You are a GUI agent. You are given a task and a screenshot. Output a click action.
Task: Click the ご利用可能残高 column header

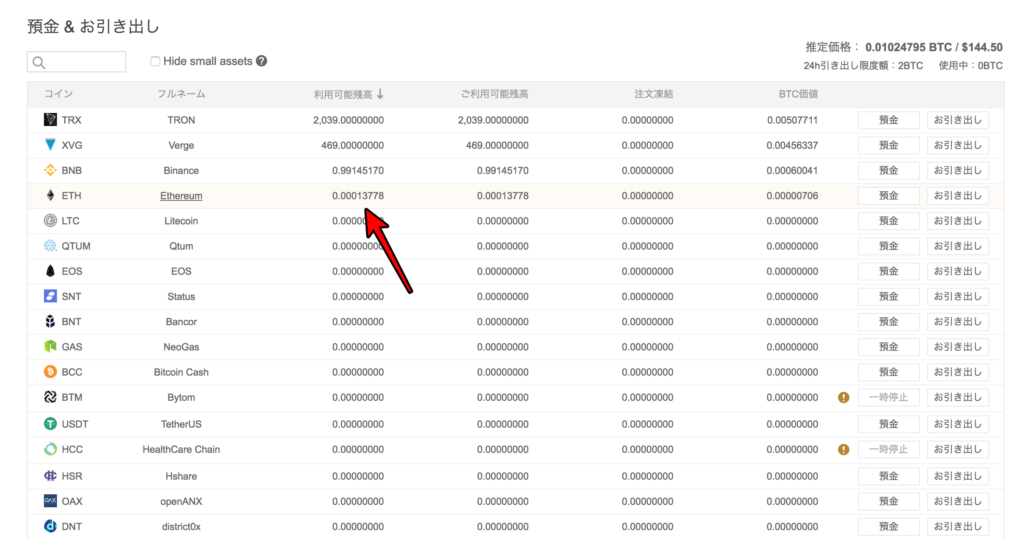pyautogui.click(x=494, y=94)
